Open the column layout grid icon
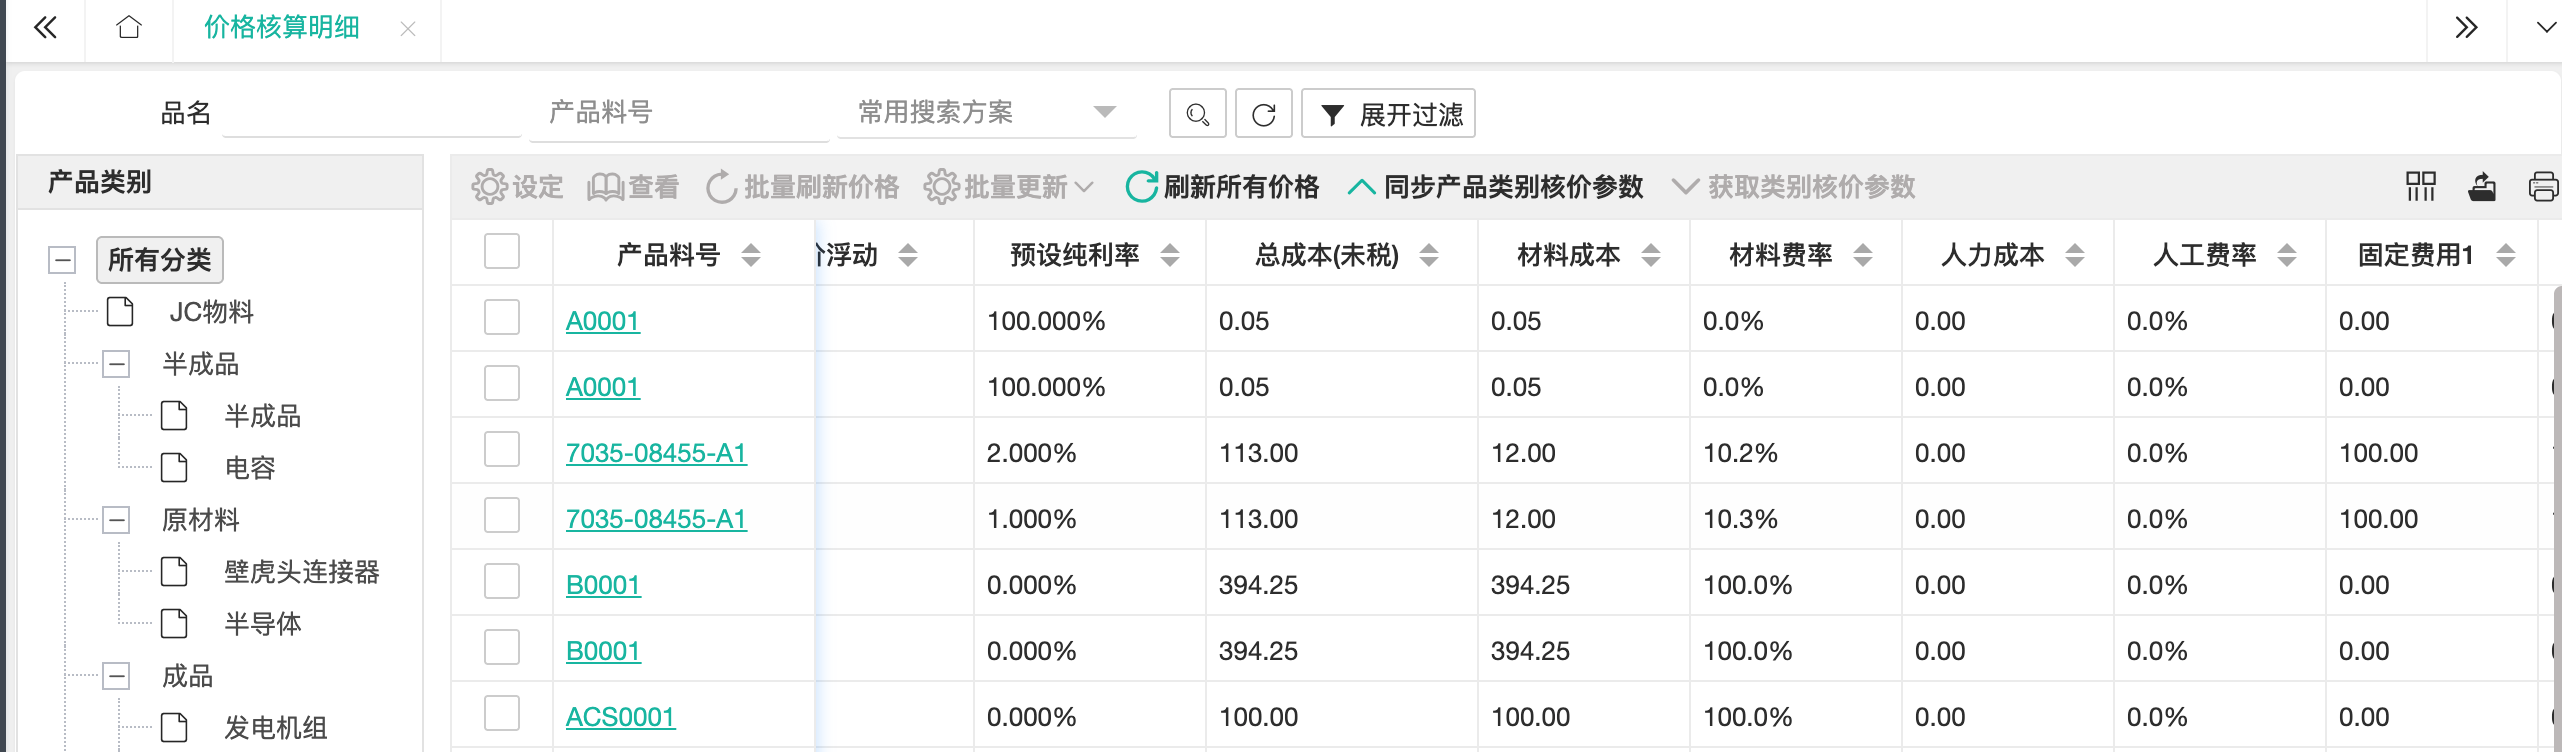The image size is (2562, 752). (x=2420, y=187)
